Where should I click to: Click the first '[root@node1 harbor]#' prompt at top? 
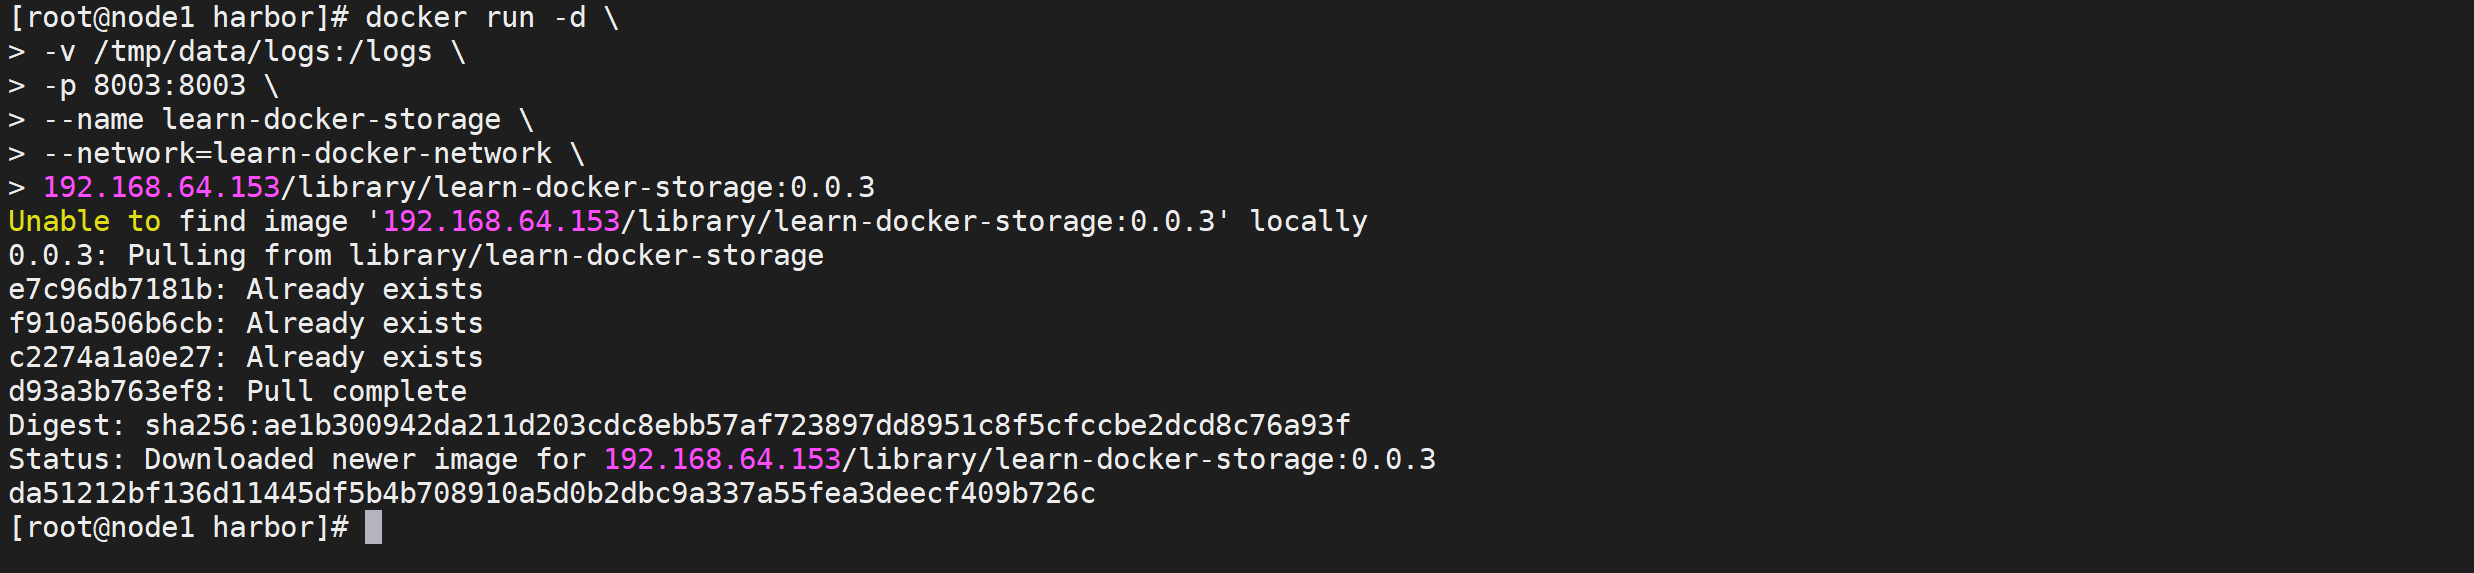point(179,17)
